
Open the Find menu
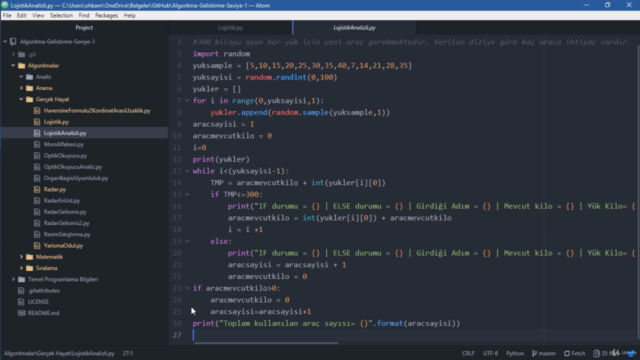84,16
